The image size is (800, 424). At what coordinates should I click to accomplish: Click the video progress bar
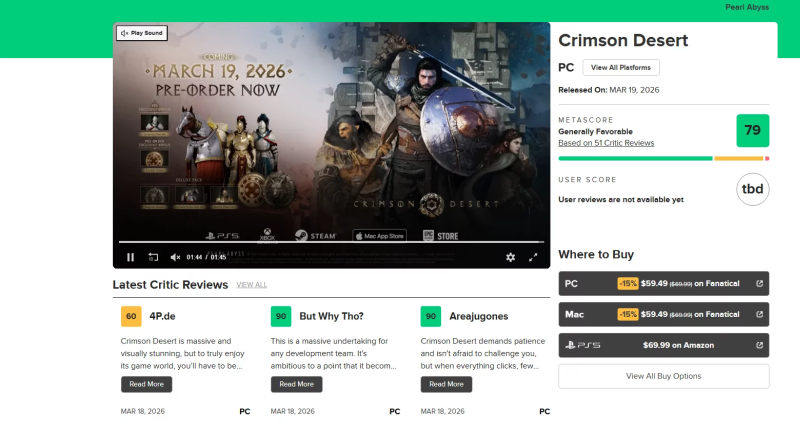[x=330, y=242]
